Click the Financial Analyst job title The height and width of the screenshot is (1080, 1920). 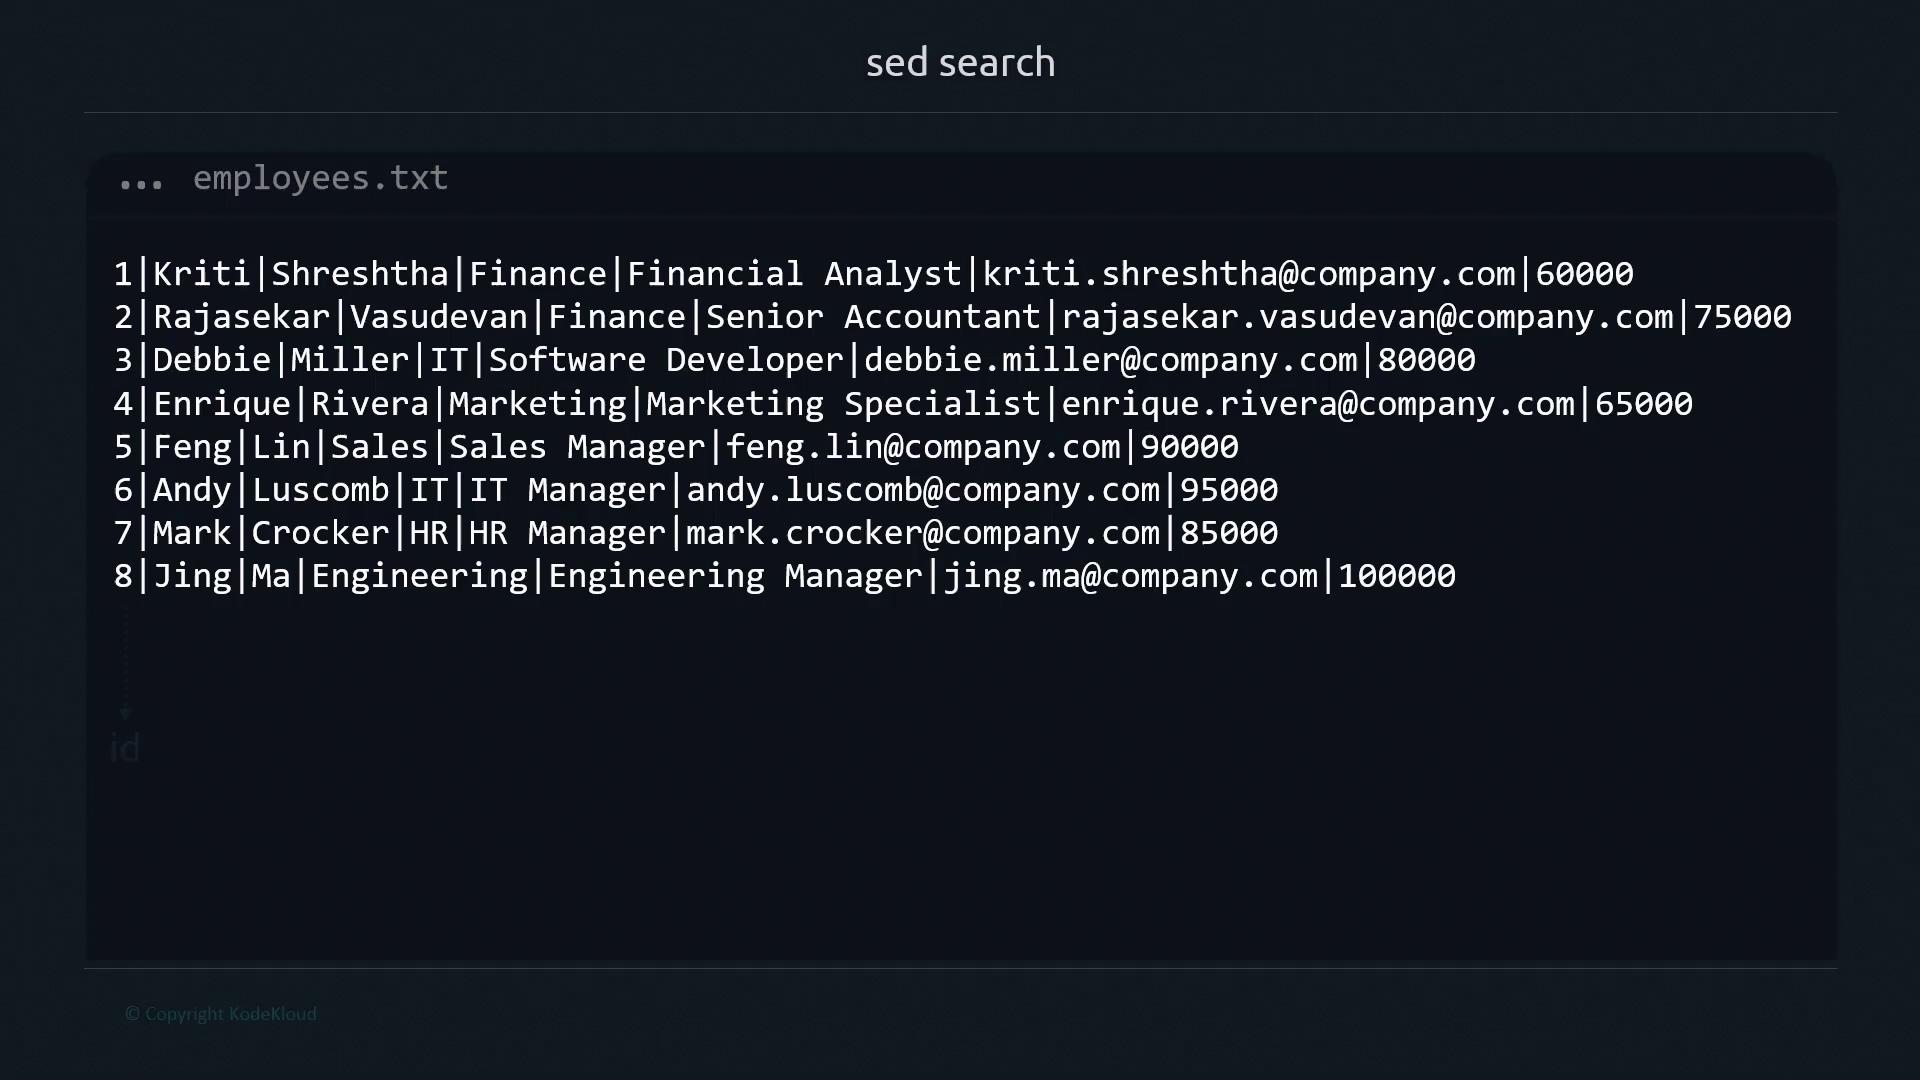pos(794,274)
